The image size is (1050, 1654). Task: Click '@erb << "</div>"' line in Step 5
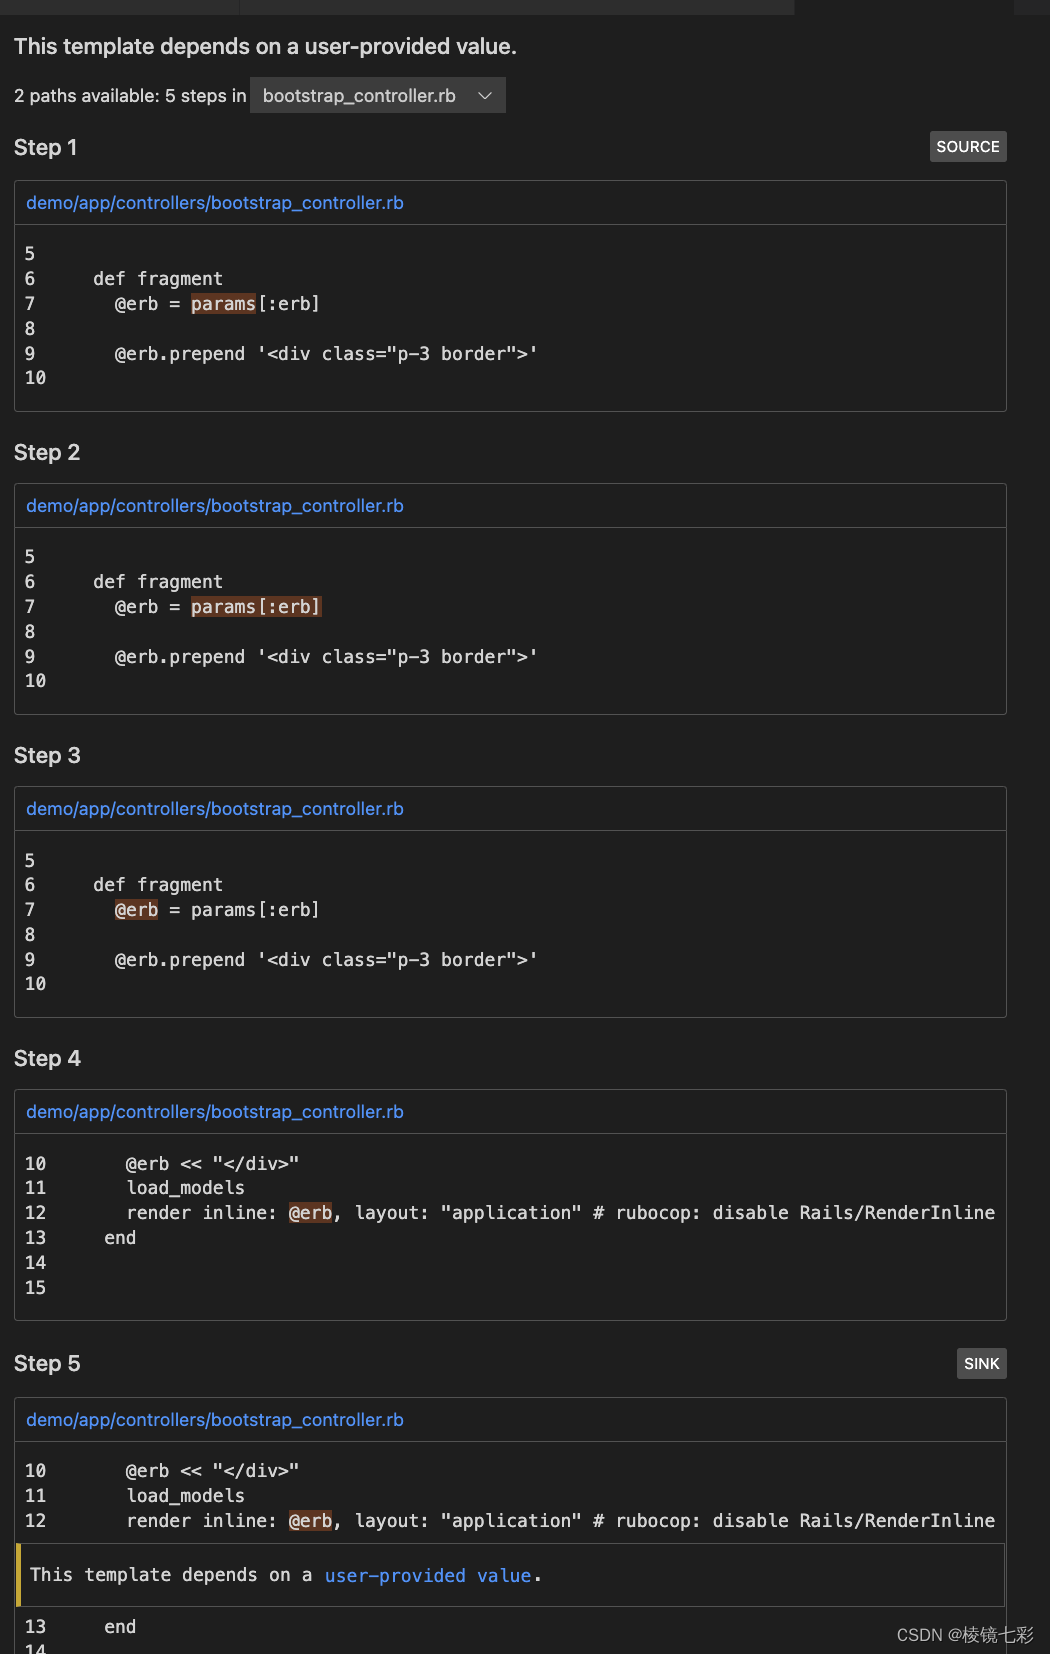tap(212, 1471)
